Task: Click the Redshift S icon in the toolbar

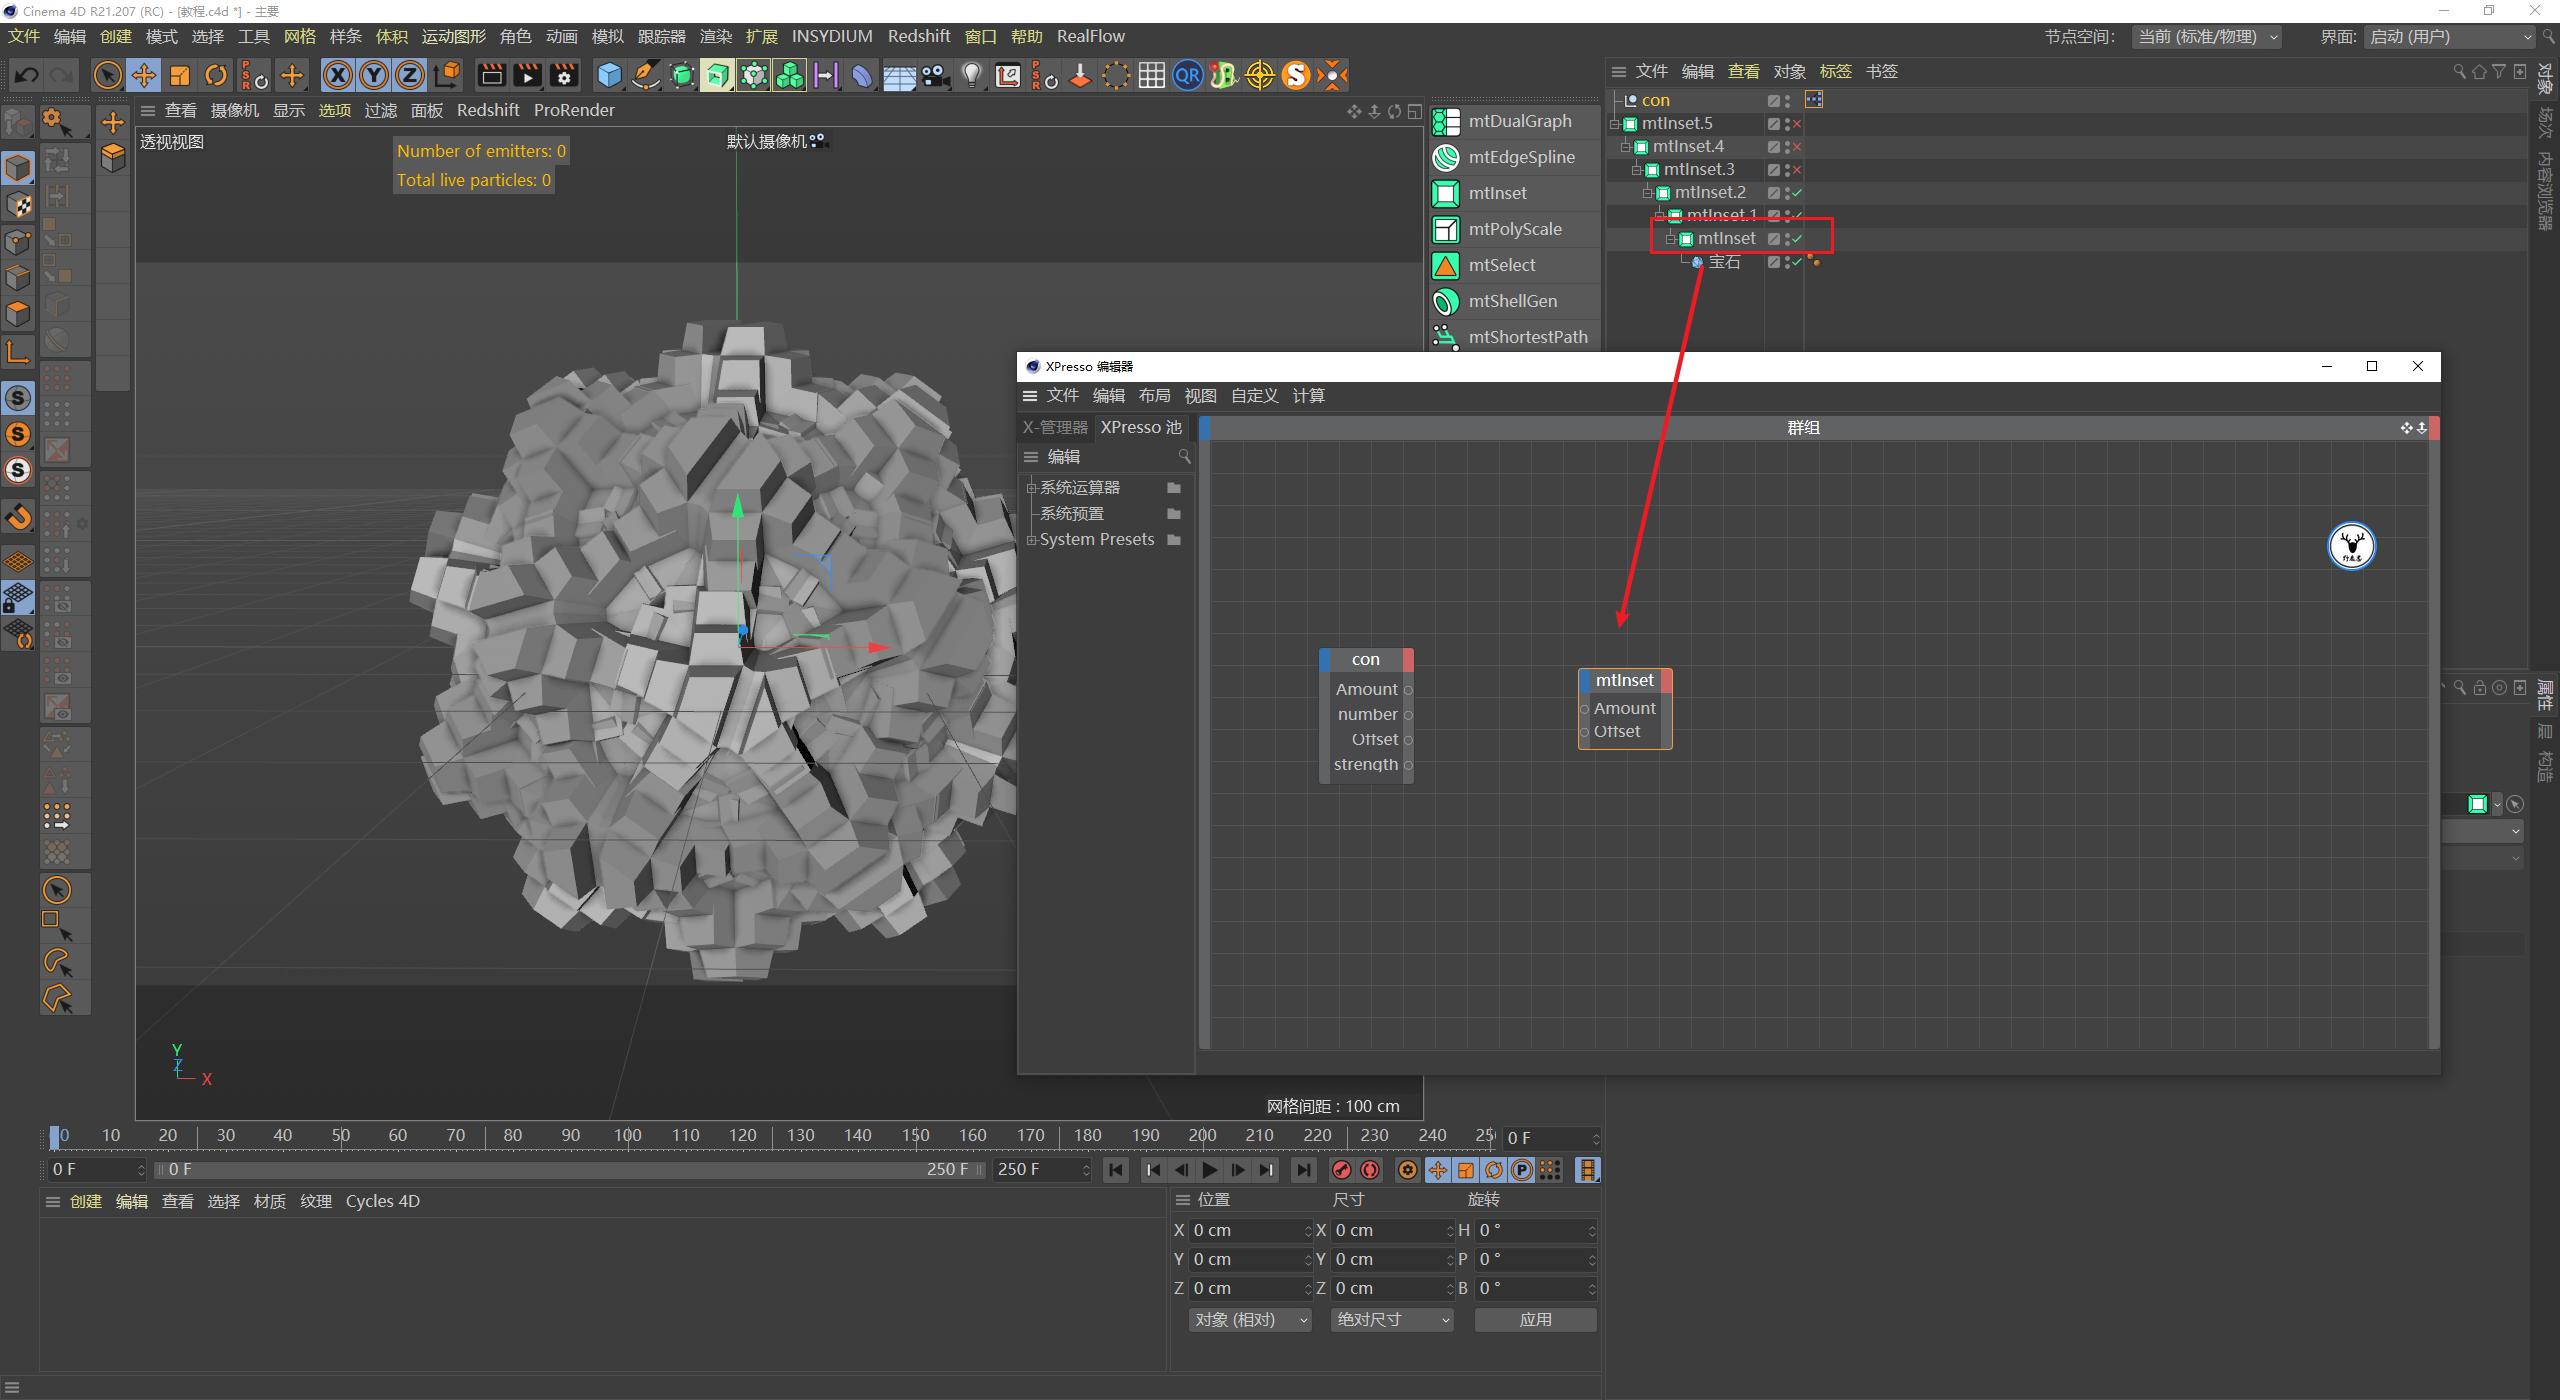Action: [1296, 75]
